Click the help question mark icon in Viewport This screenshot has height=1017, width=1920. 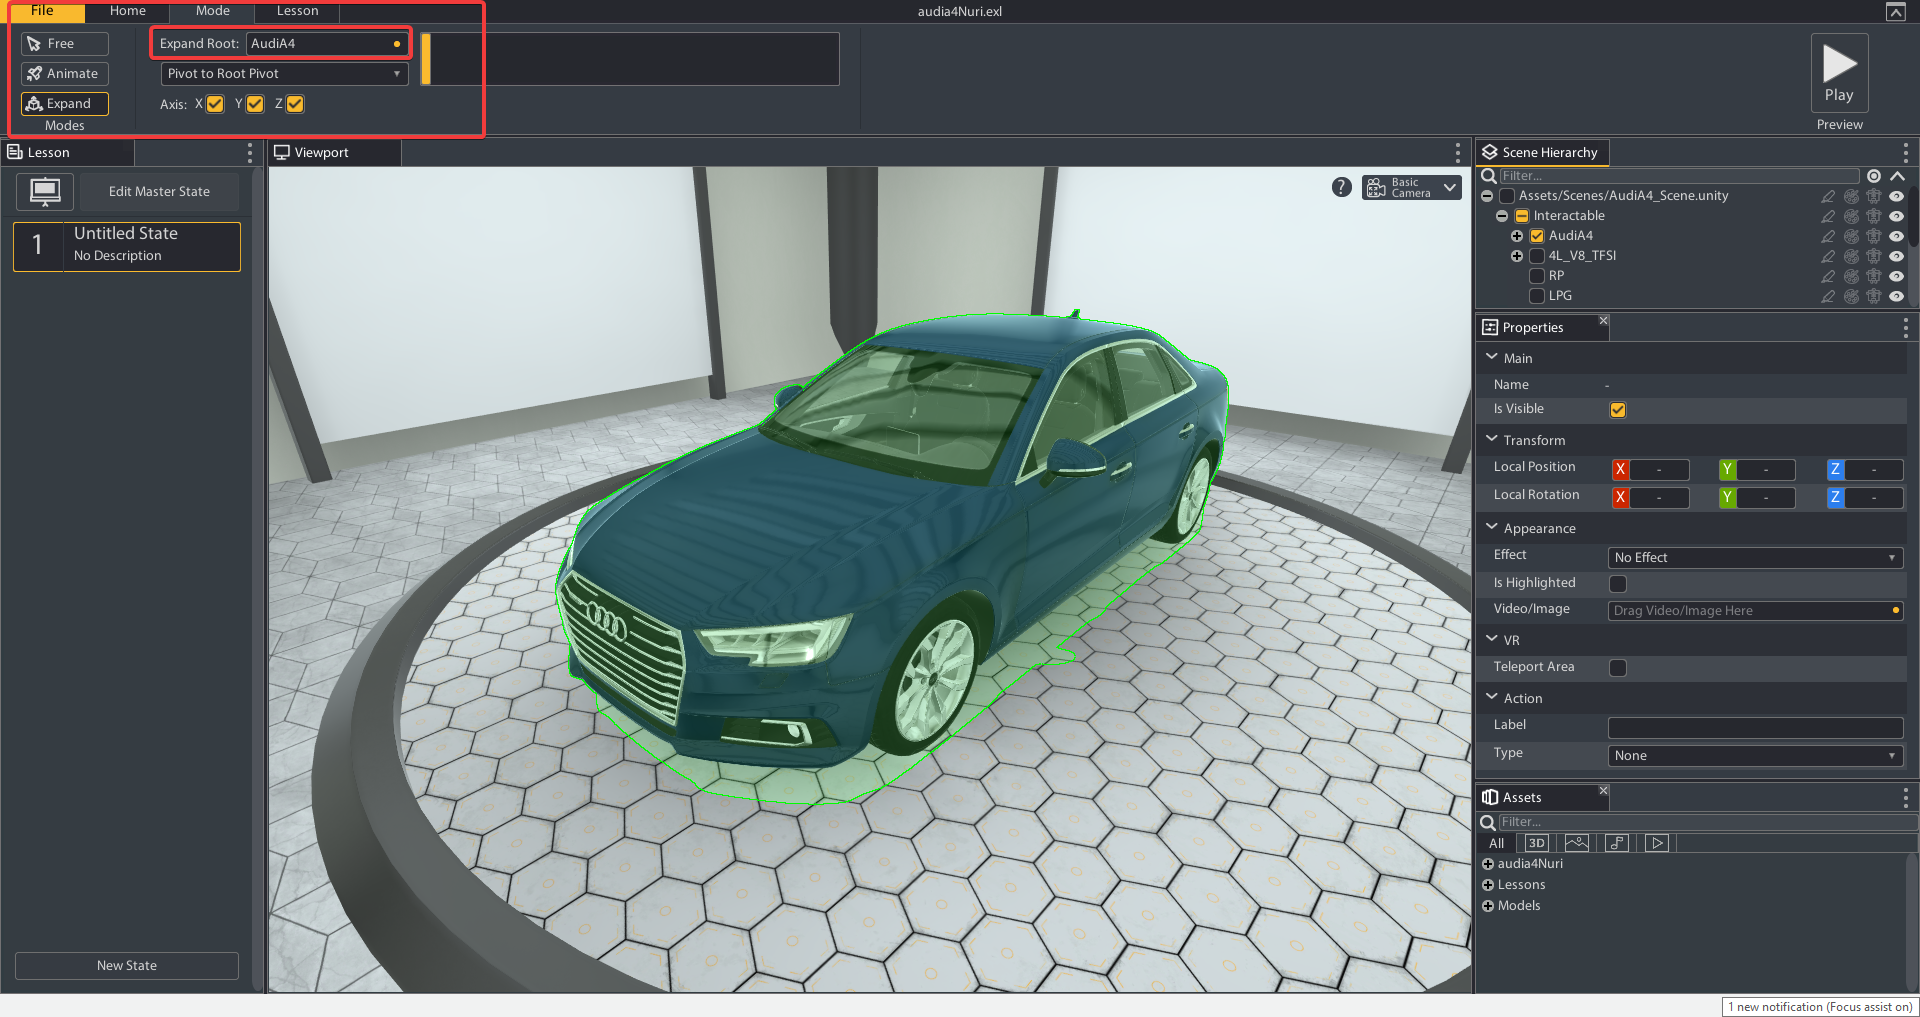[x=1342, y=187]
